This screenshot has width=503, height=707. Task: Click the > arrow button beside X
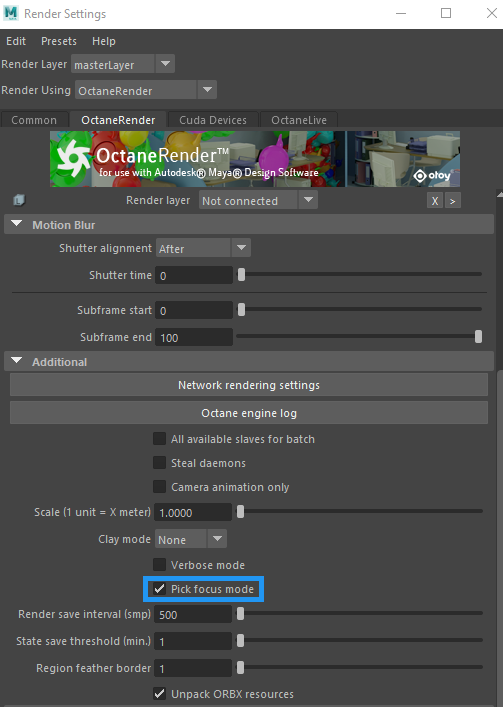pyautogui.click(x=453, y=201)
